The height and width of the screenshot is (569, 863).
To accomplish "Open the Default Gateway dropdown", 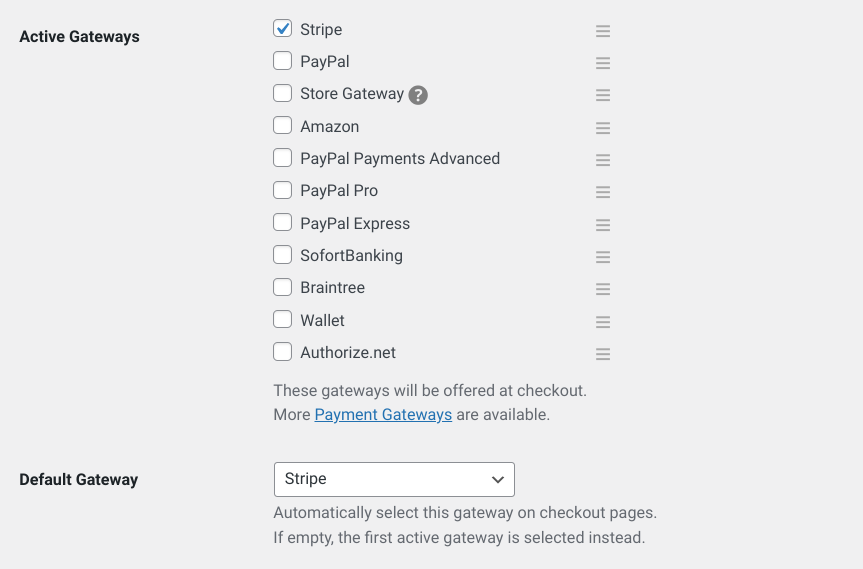I will click(x=394, y=479).
